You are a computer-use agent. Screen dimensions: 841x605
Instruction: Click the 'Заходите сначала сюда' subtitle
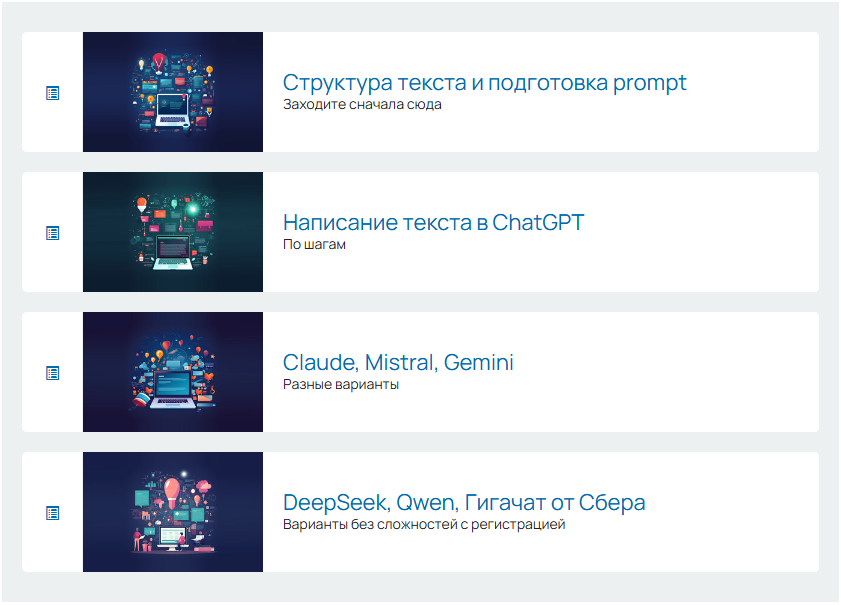[x=362, y=104]
